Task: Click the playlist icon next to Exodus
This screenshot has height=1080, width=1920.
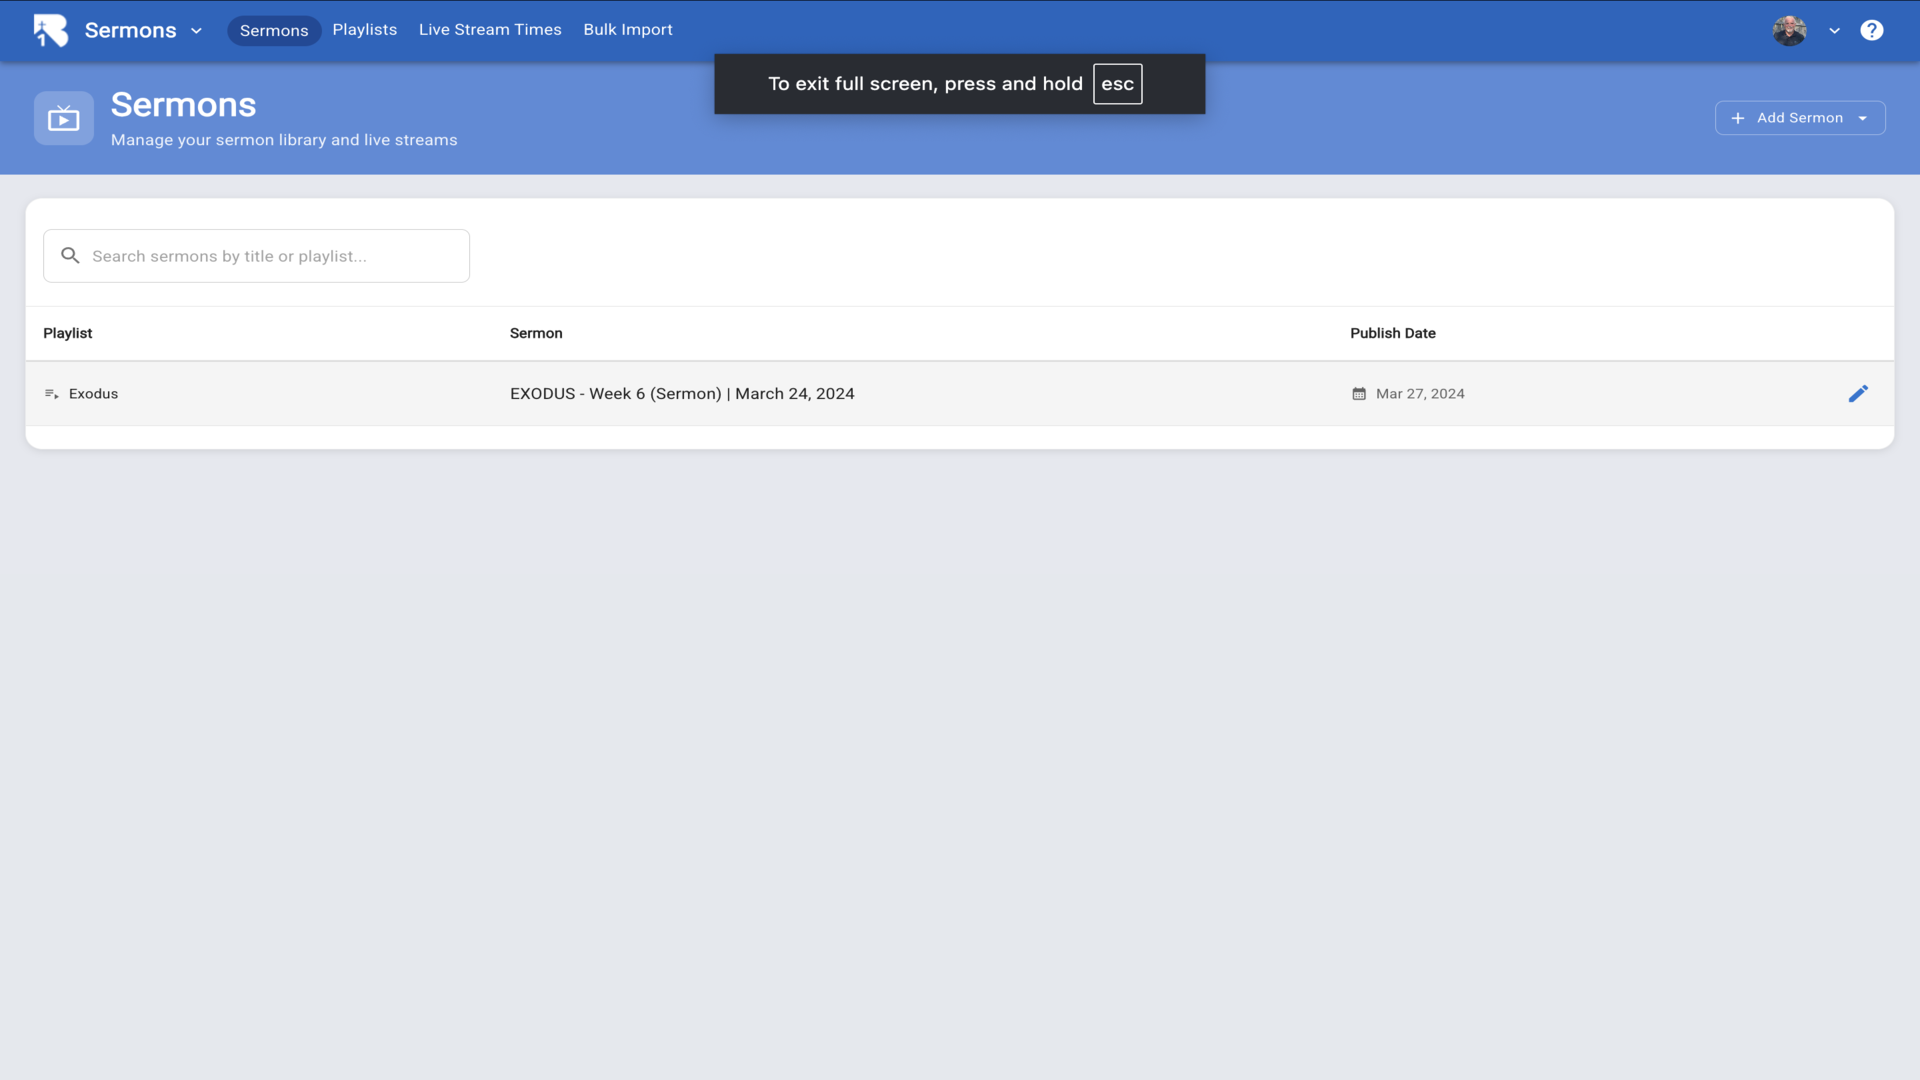Action: [51, 394]
